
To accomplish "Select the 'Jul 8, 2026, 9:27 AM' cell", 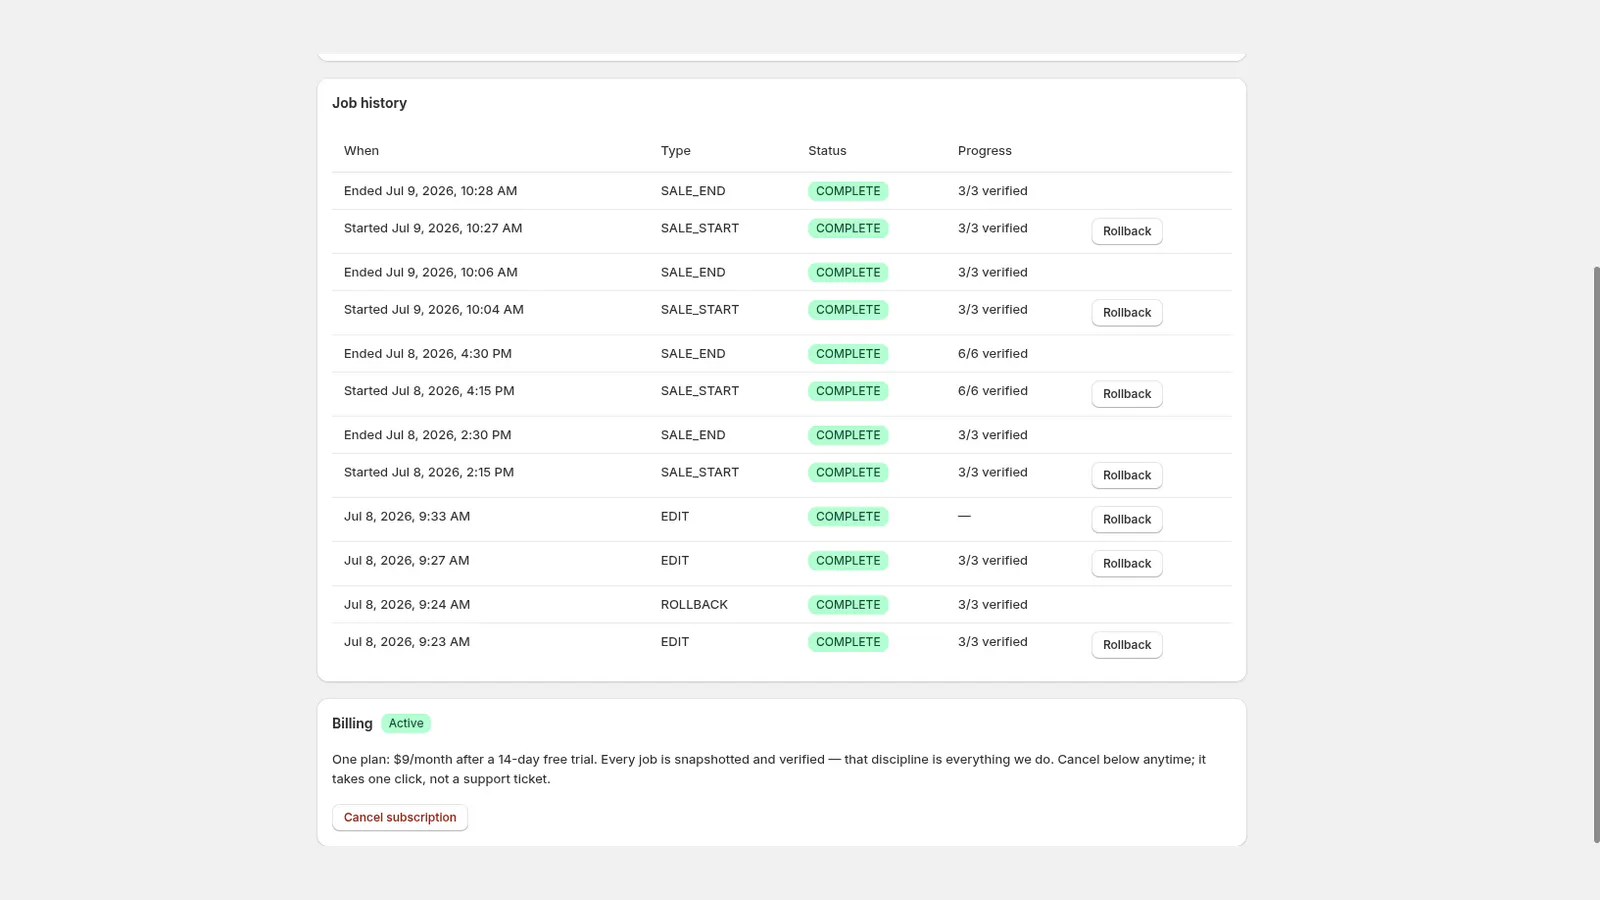I will (490, 564).
